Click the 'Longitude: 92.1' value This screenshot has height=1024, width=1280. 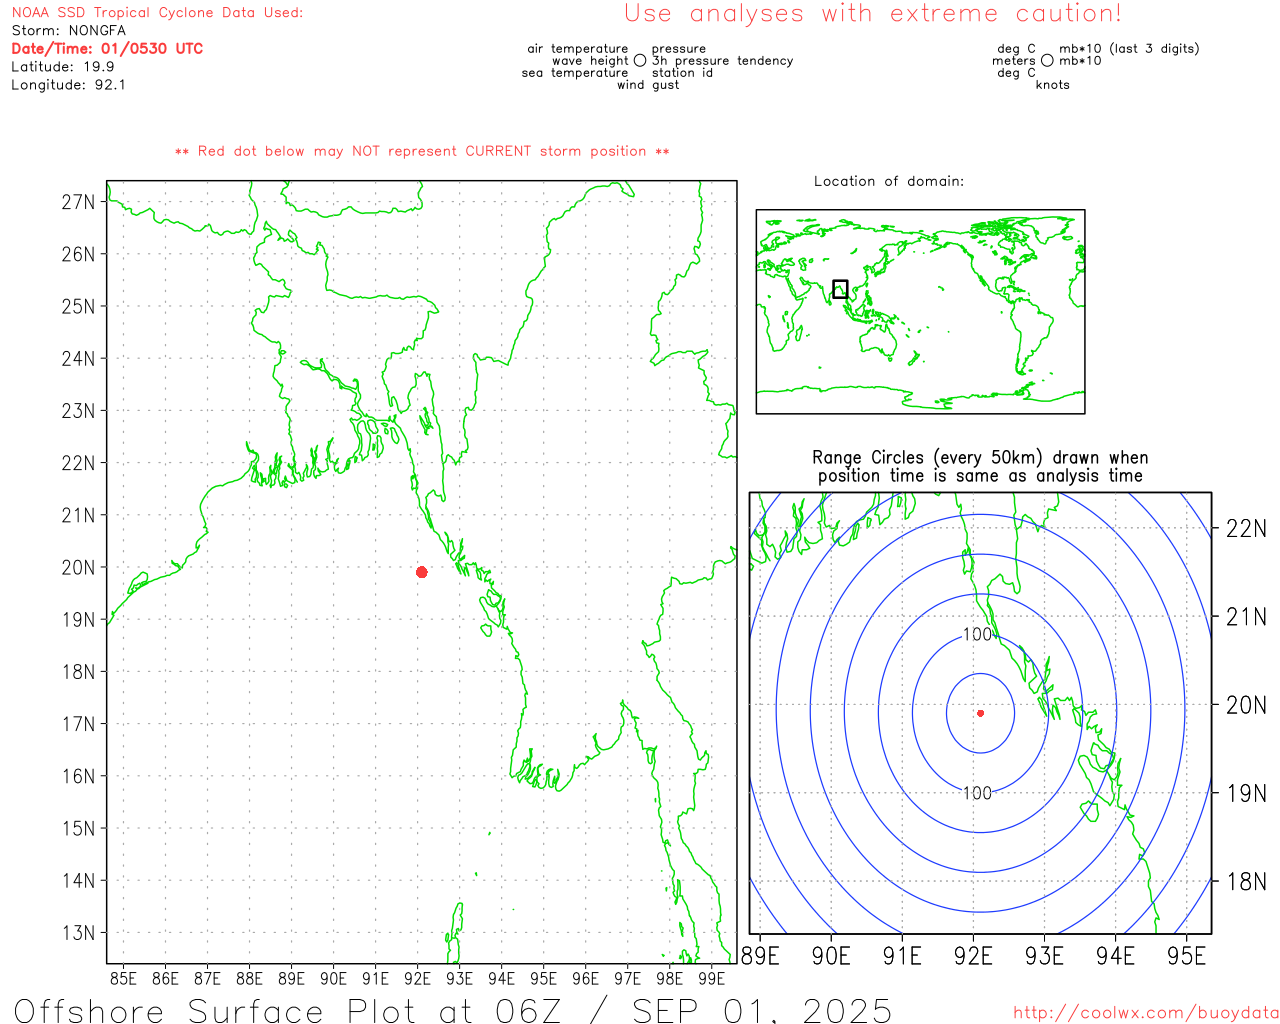coord(69,85)
